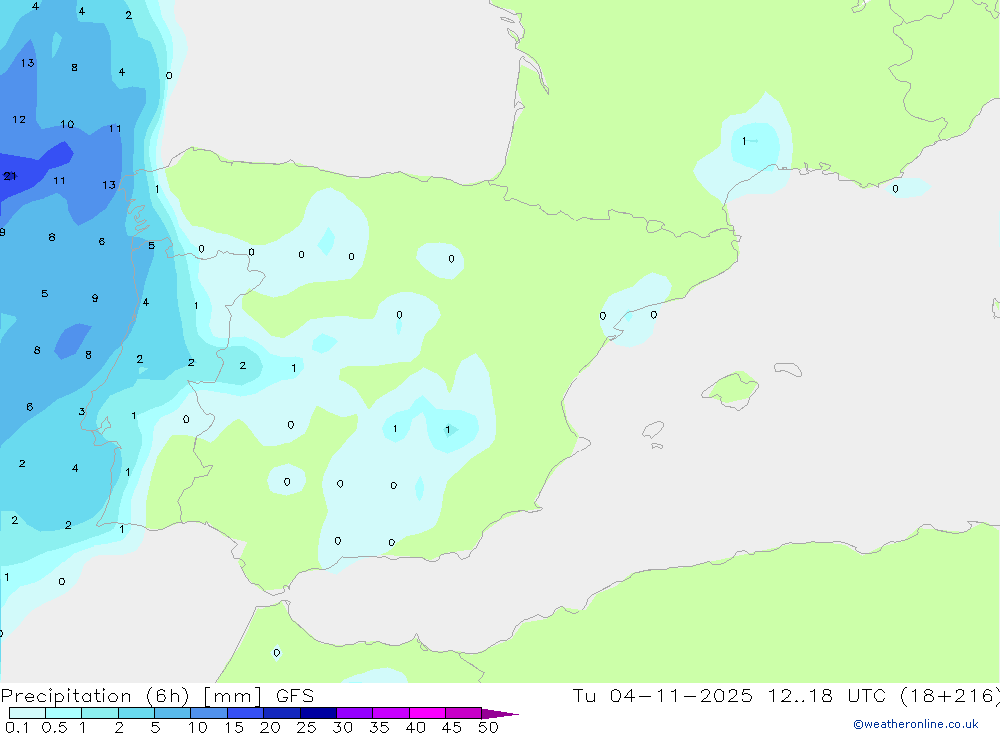Click the "1" value over southern France
The image size is (1000, 733).
tap(744, 141)
